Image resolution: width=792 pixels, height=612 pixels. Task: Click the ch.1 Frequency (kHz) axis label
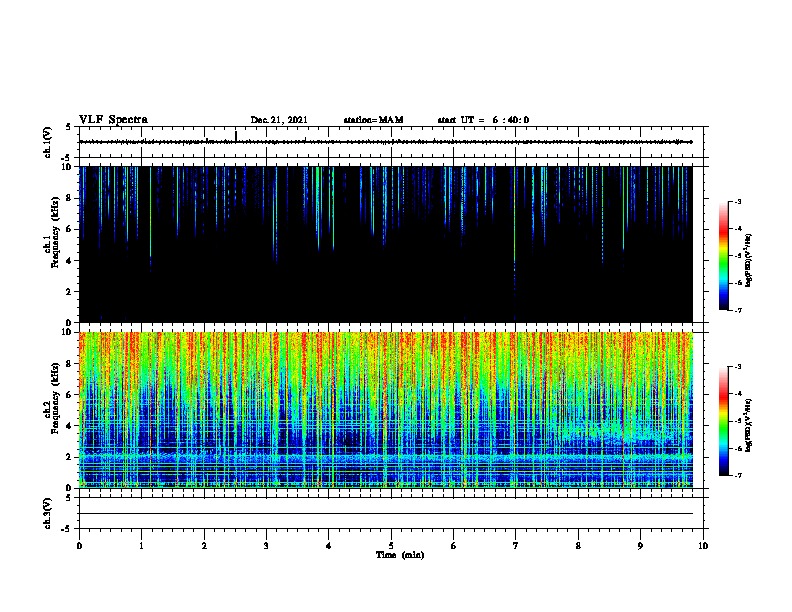52,232
